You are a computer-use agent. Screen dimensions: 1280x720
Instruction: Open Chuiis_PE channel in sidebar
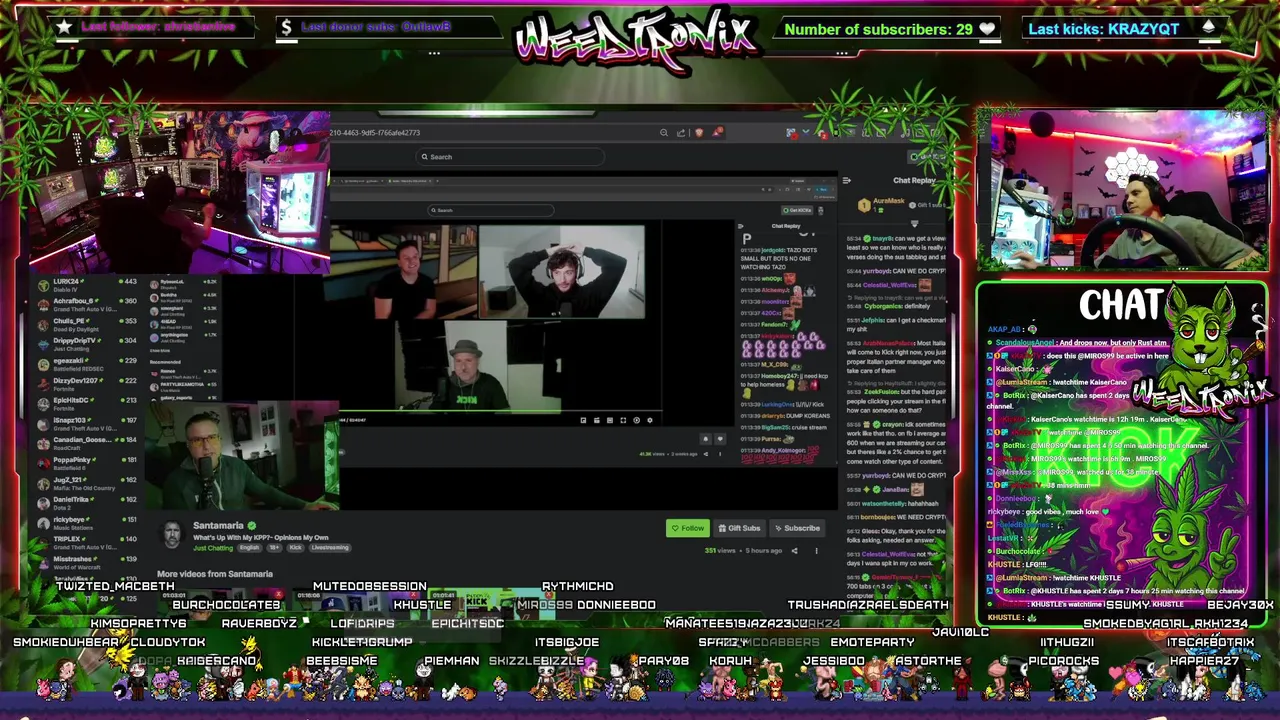click(x=86, y=323)
